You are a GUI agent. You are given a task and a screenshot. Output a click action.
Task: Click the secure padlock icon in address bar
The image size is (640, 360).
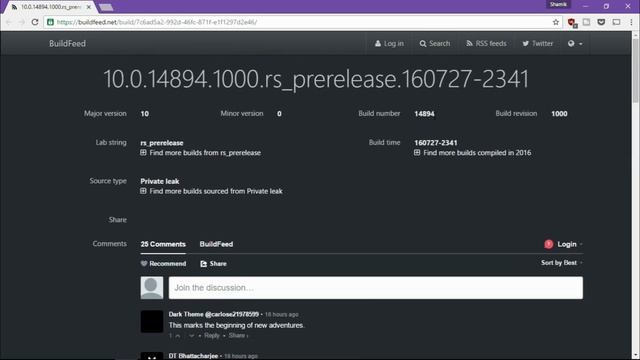[x=50, y=22]
